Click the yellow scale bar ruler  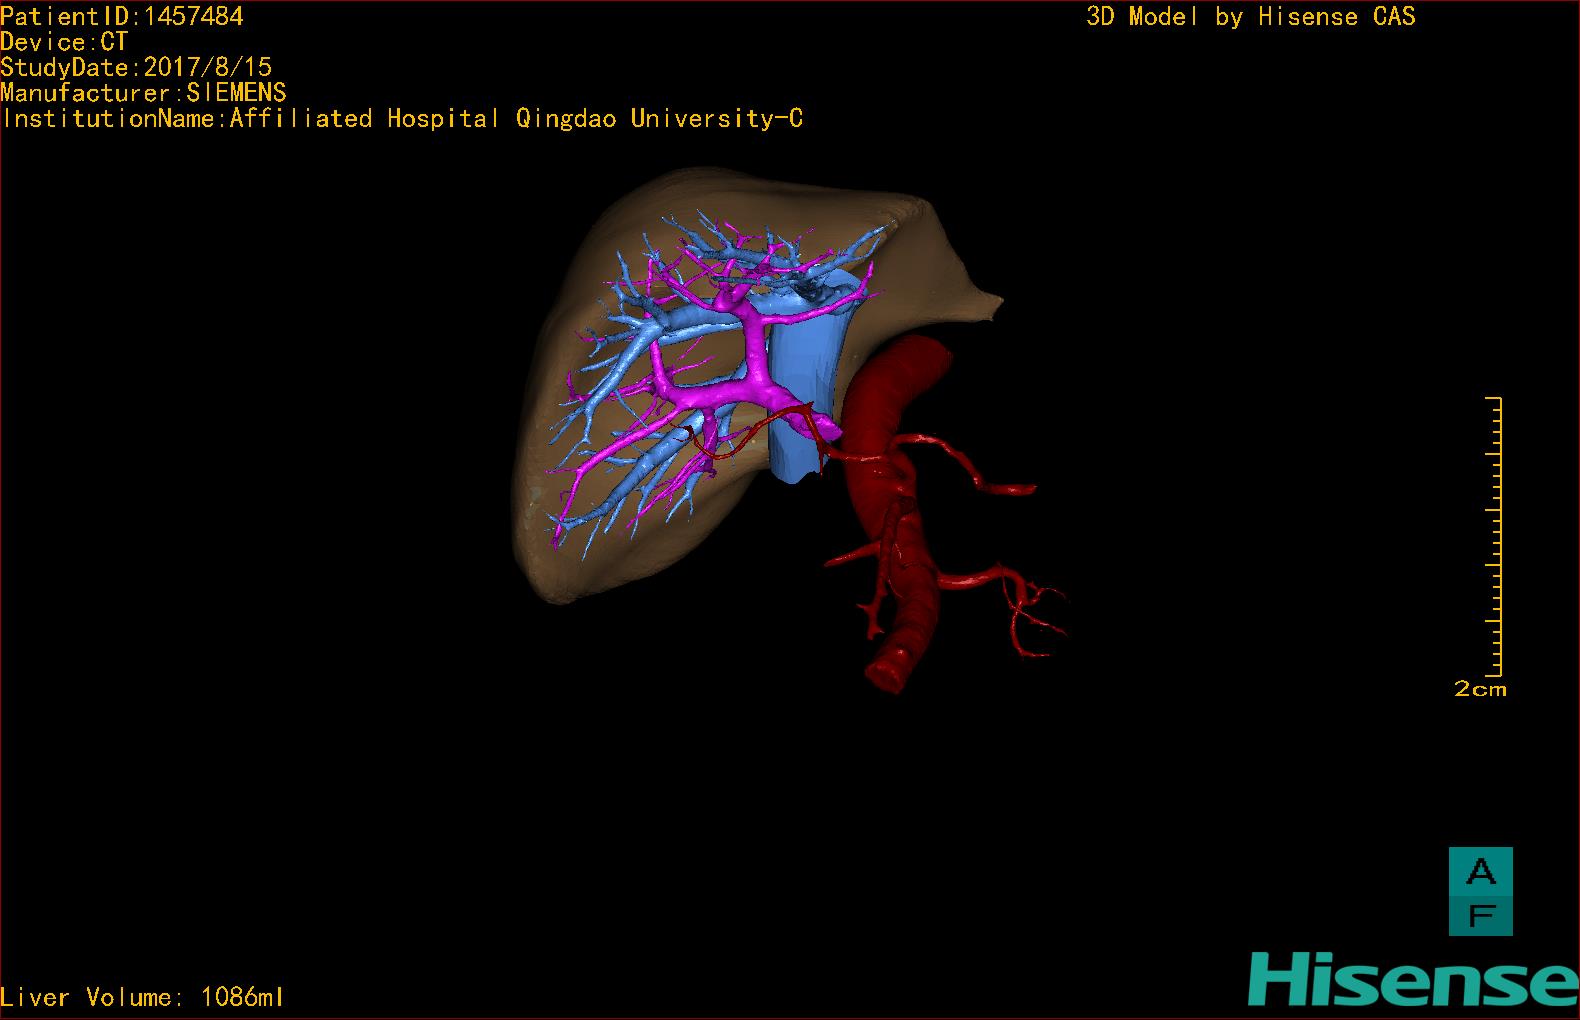coord(1494,537)
